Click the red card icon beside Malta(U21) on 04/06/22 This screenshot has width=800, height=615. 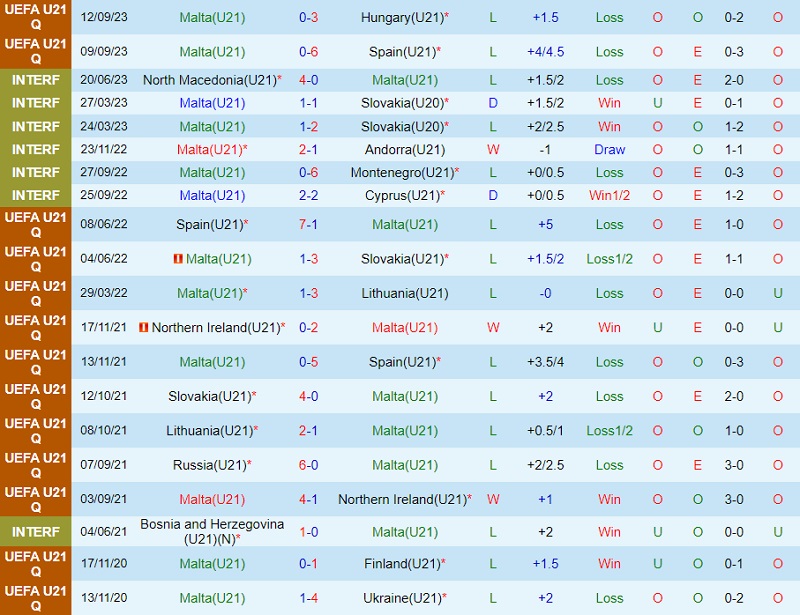(177, 259)
